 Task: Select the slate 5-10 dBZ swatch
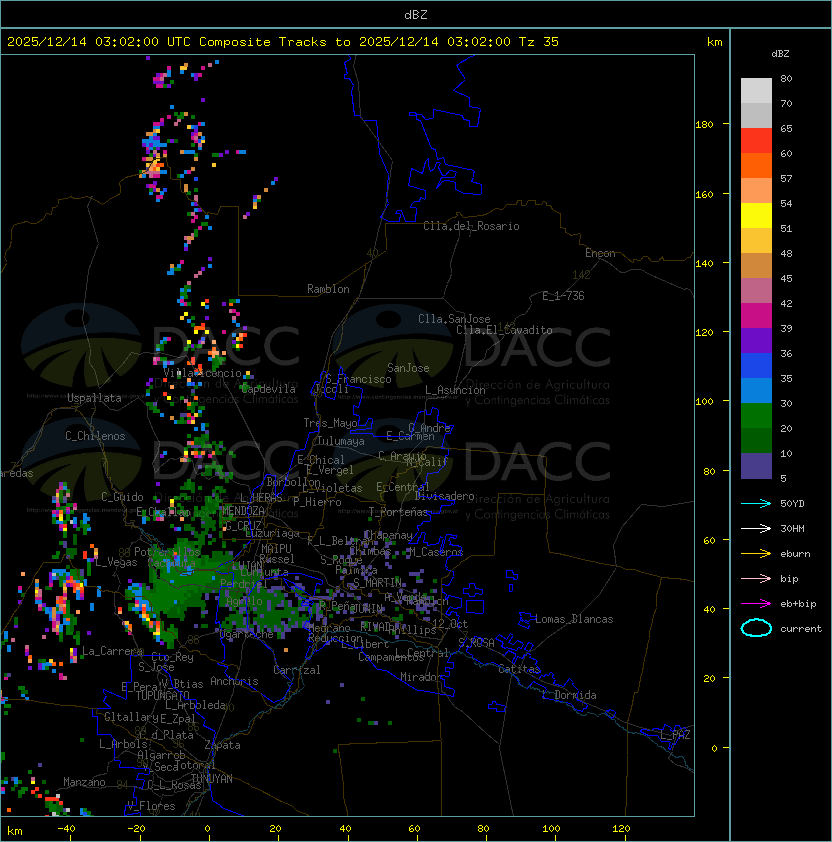click(756, 466)
